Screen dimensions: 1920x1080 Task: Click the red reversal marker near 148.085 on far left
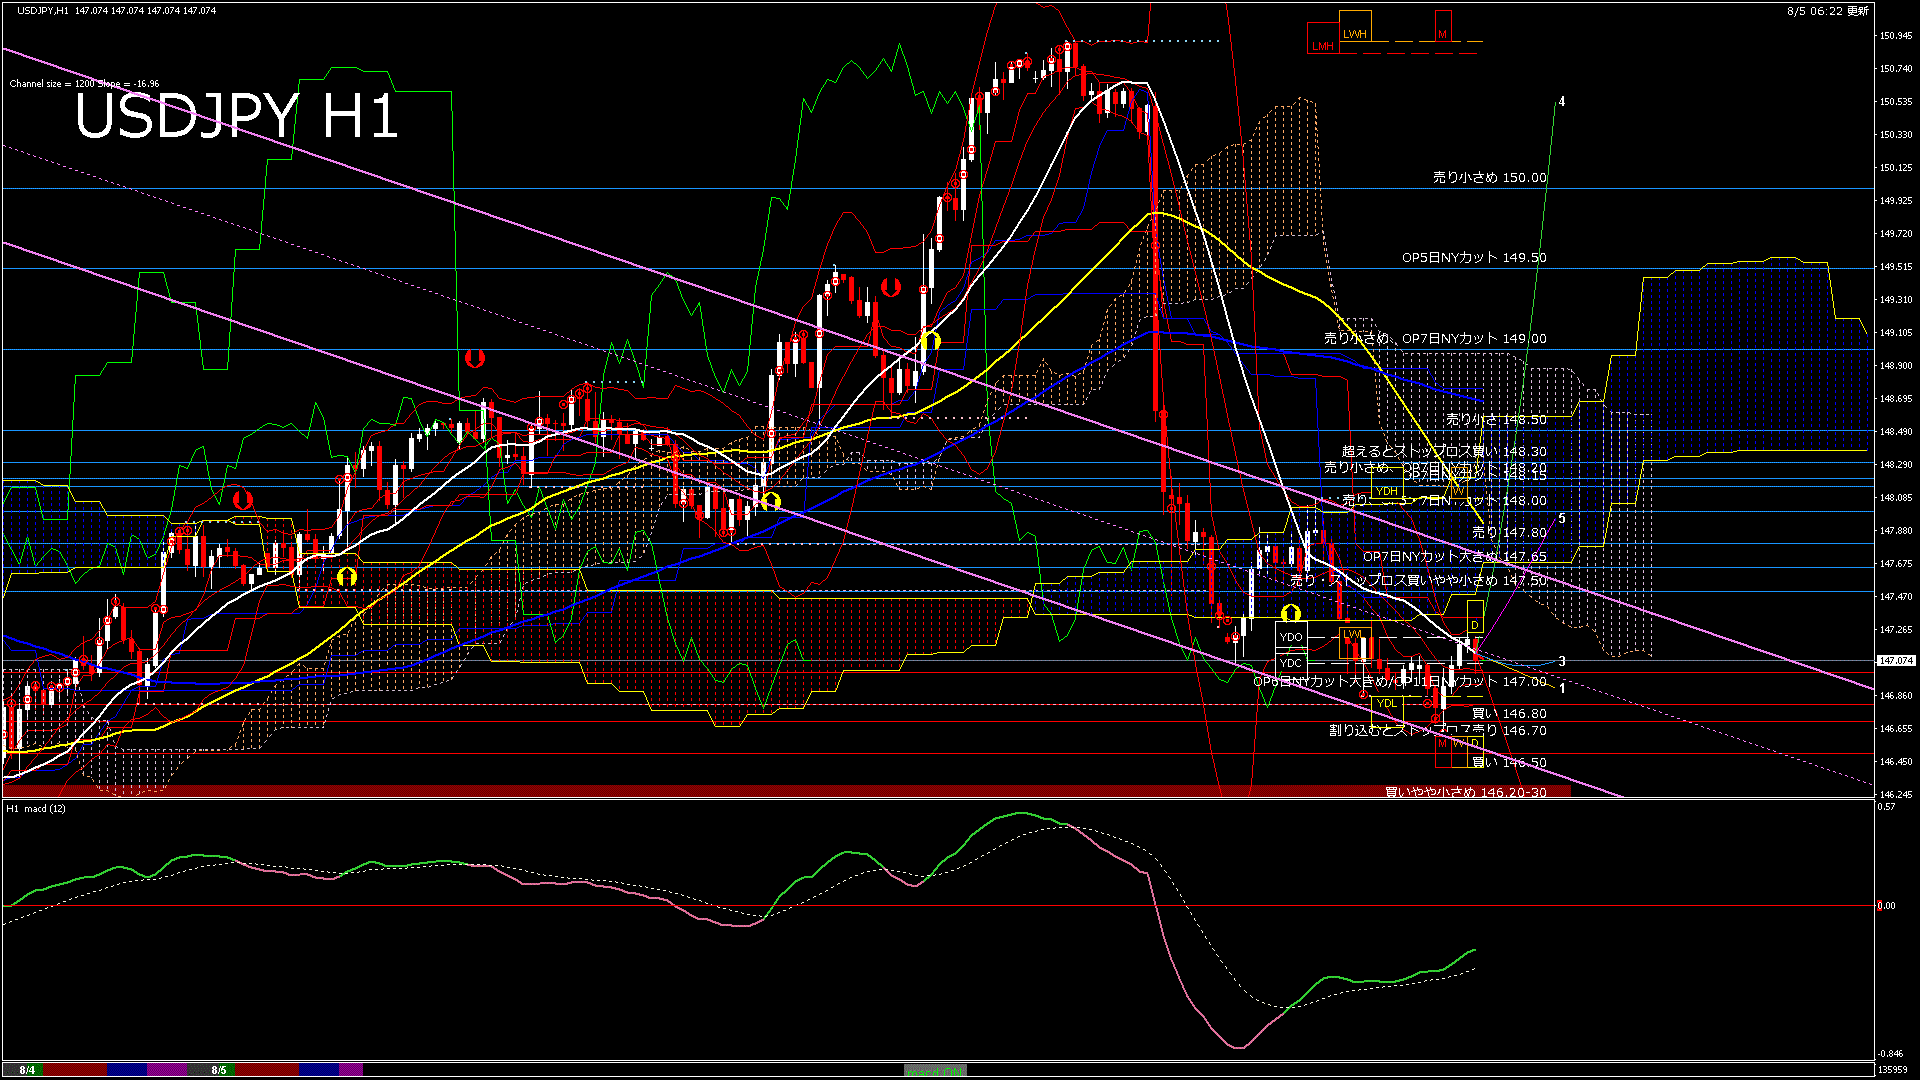tap(242, 499)
